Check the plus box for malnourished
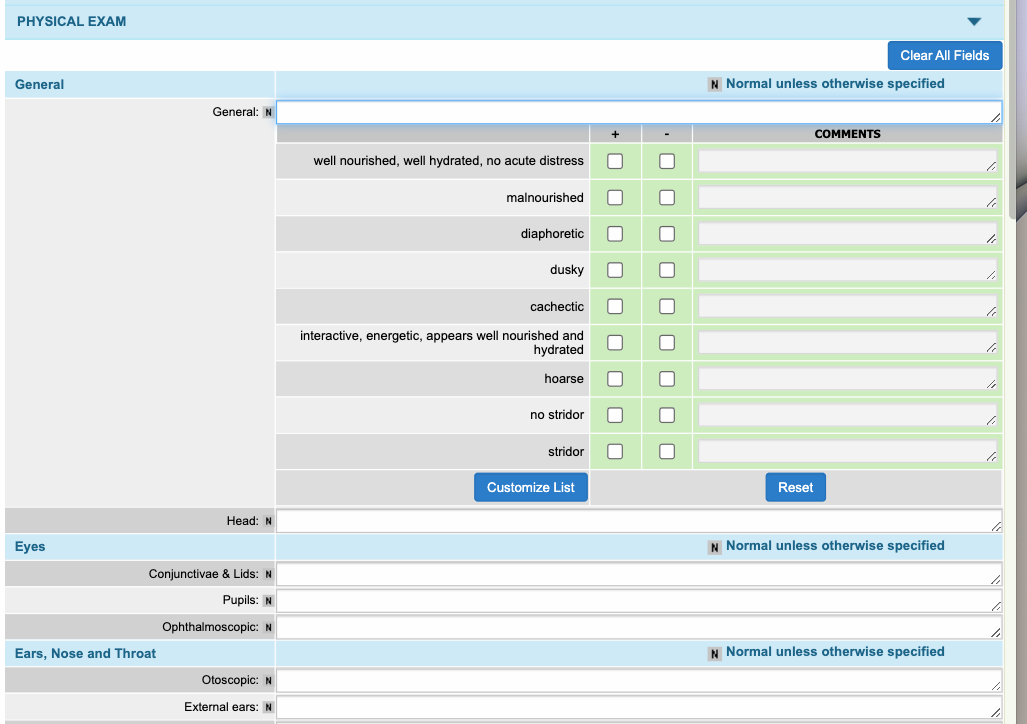The height and width of the screenshot is (724, 1027). 615,198
